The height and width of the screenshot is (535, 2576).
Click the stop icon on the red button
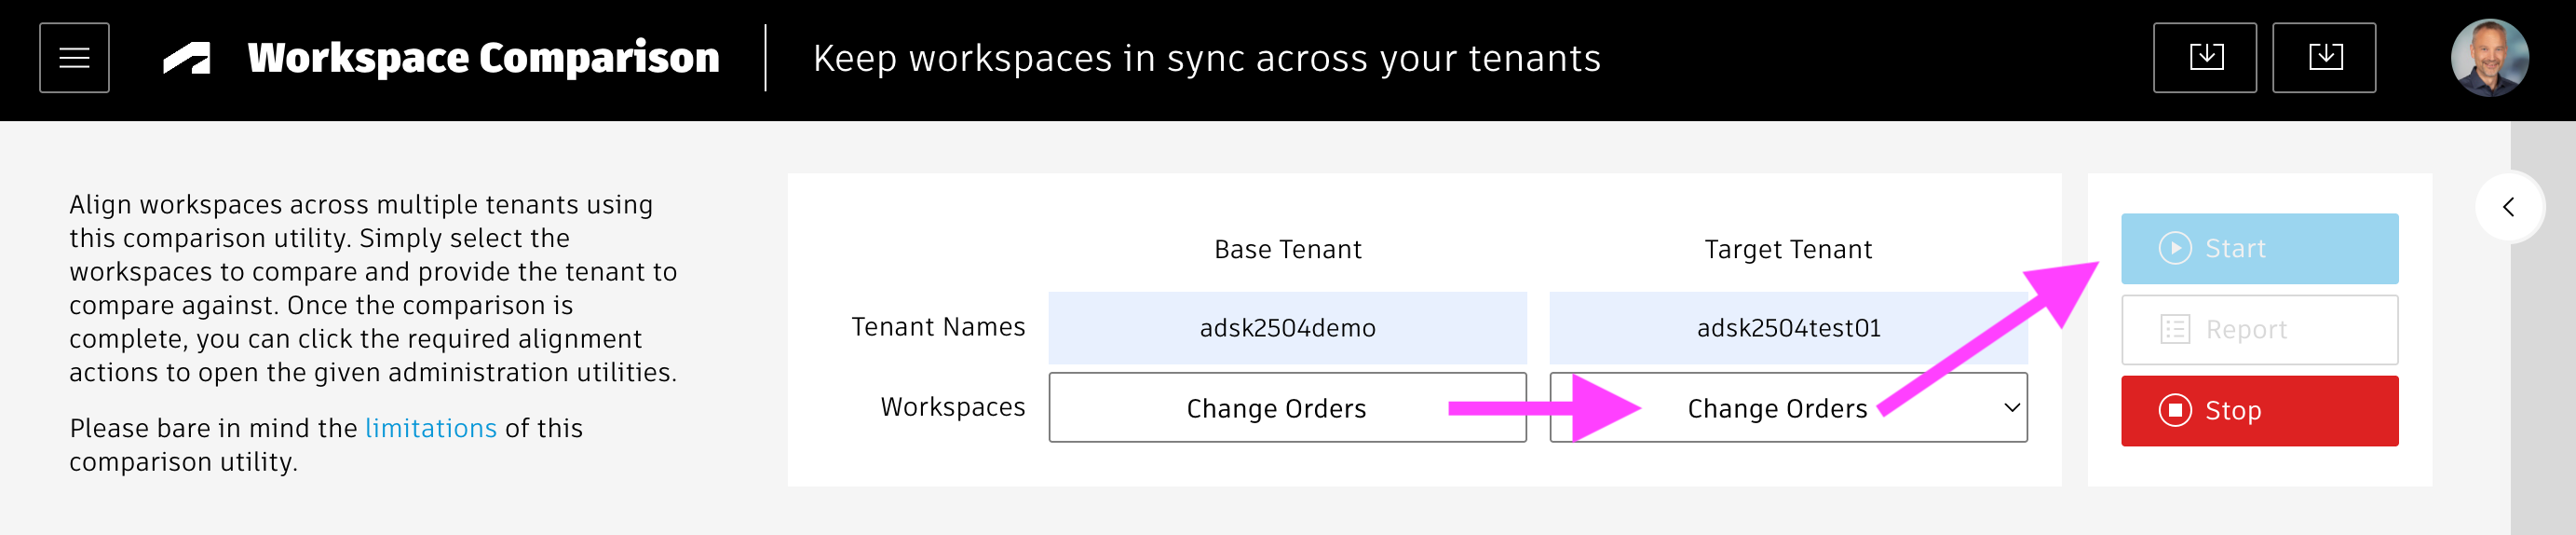(x=2174, y=410)
